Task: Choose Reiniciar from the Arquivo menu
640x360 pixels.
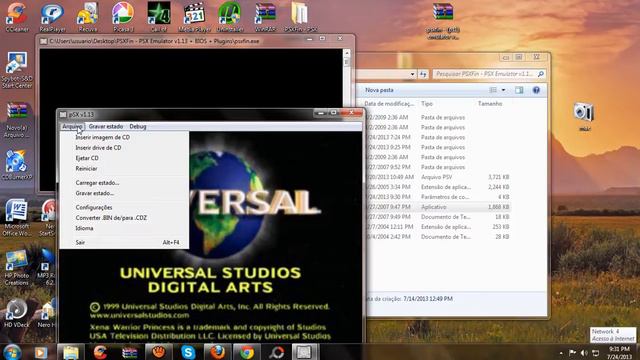Action: (x=124, y=169)
